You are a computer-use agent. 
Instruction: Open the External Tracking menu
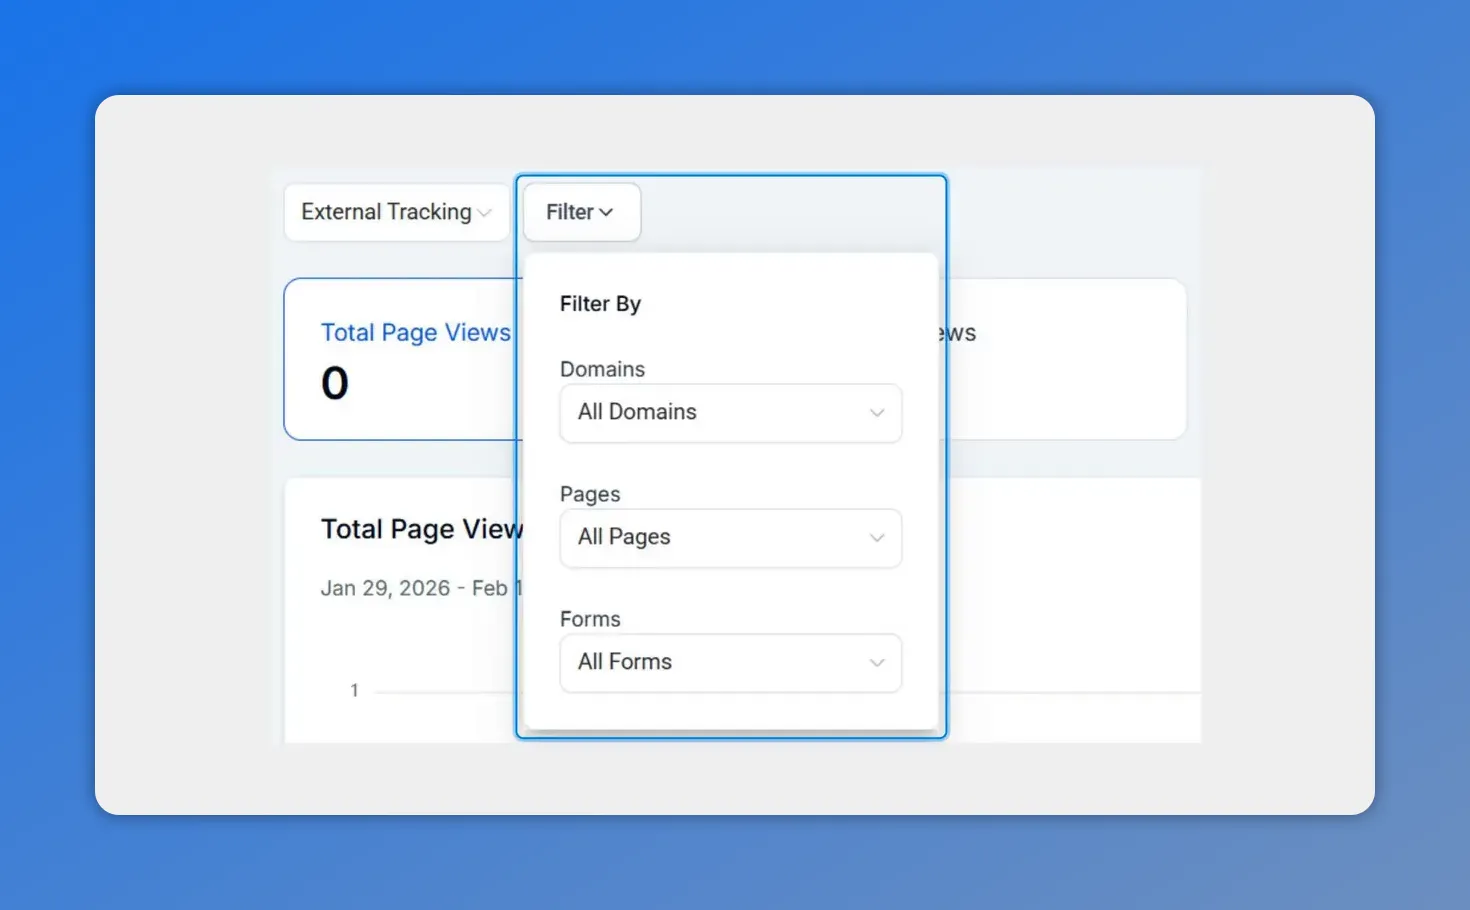pyautogui.click(x=396, y=212)
